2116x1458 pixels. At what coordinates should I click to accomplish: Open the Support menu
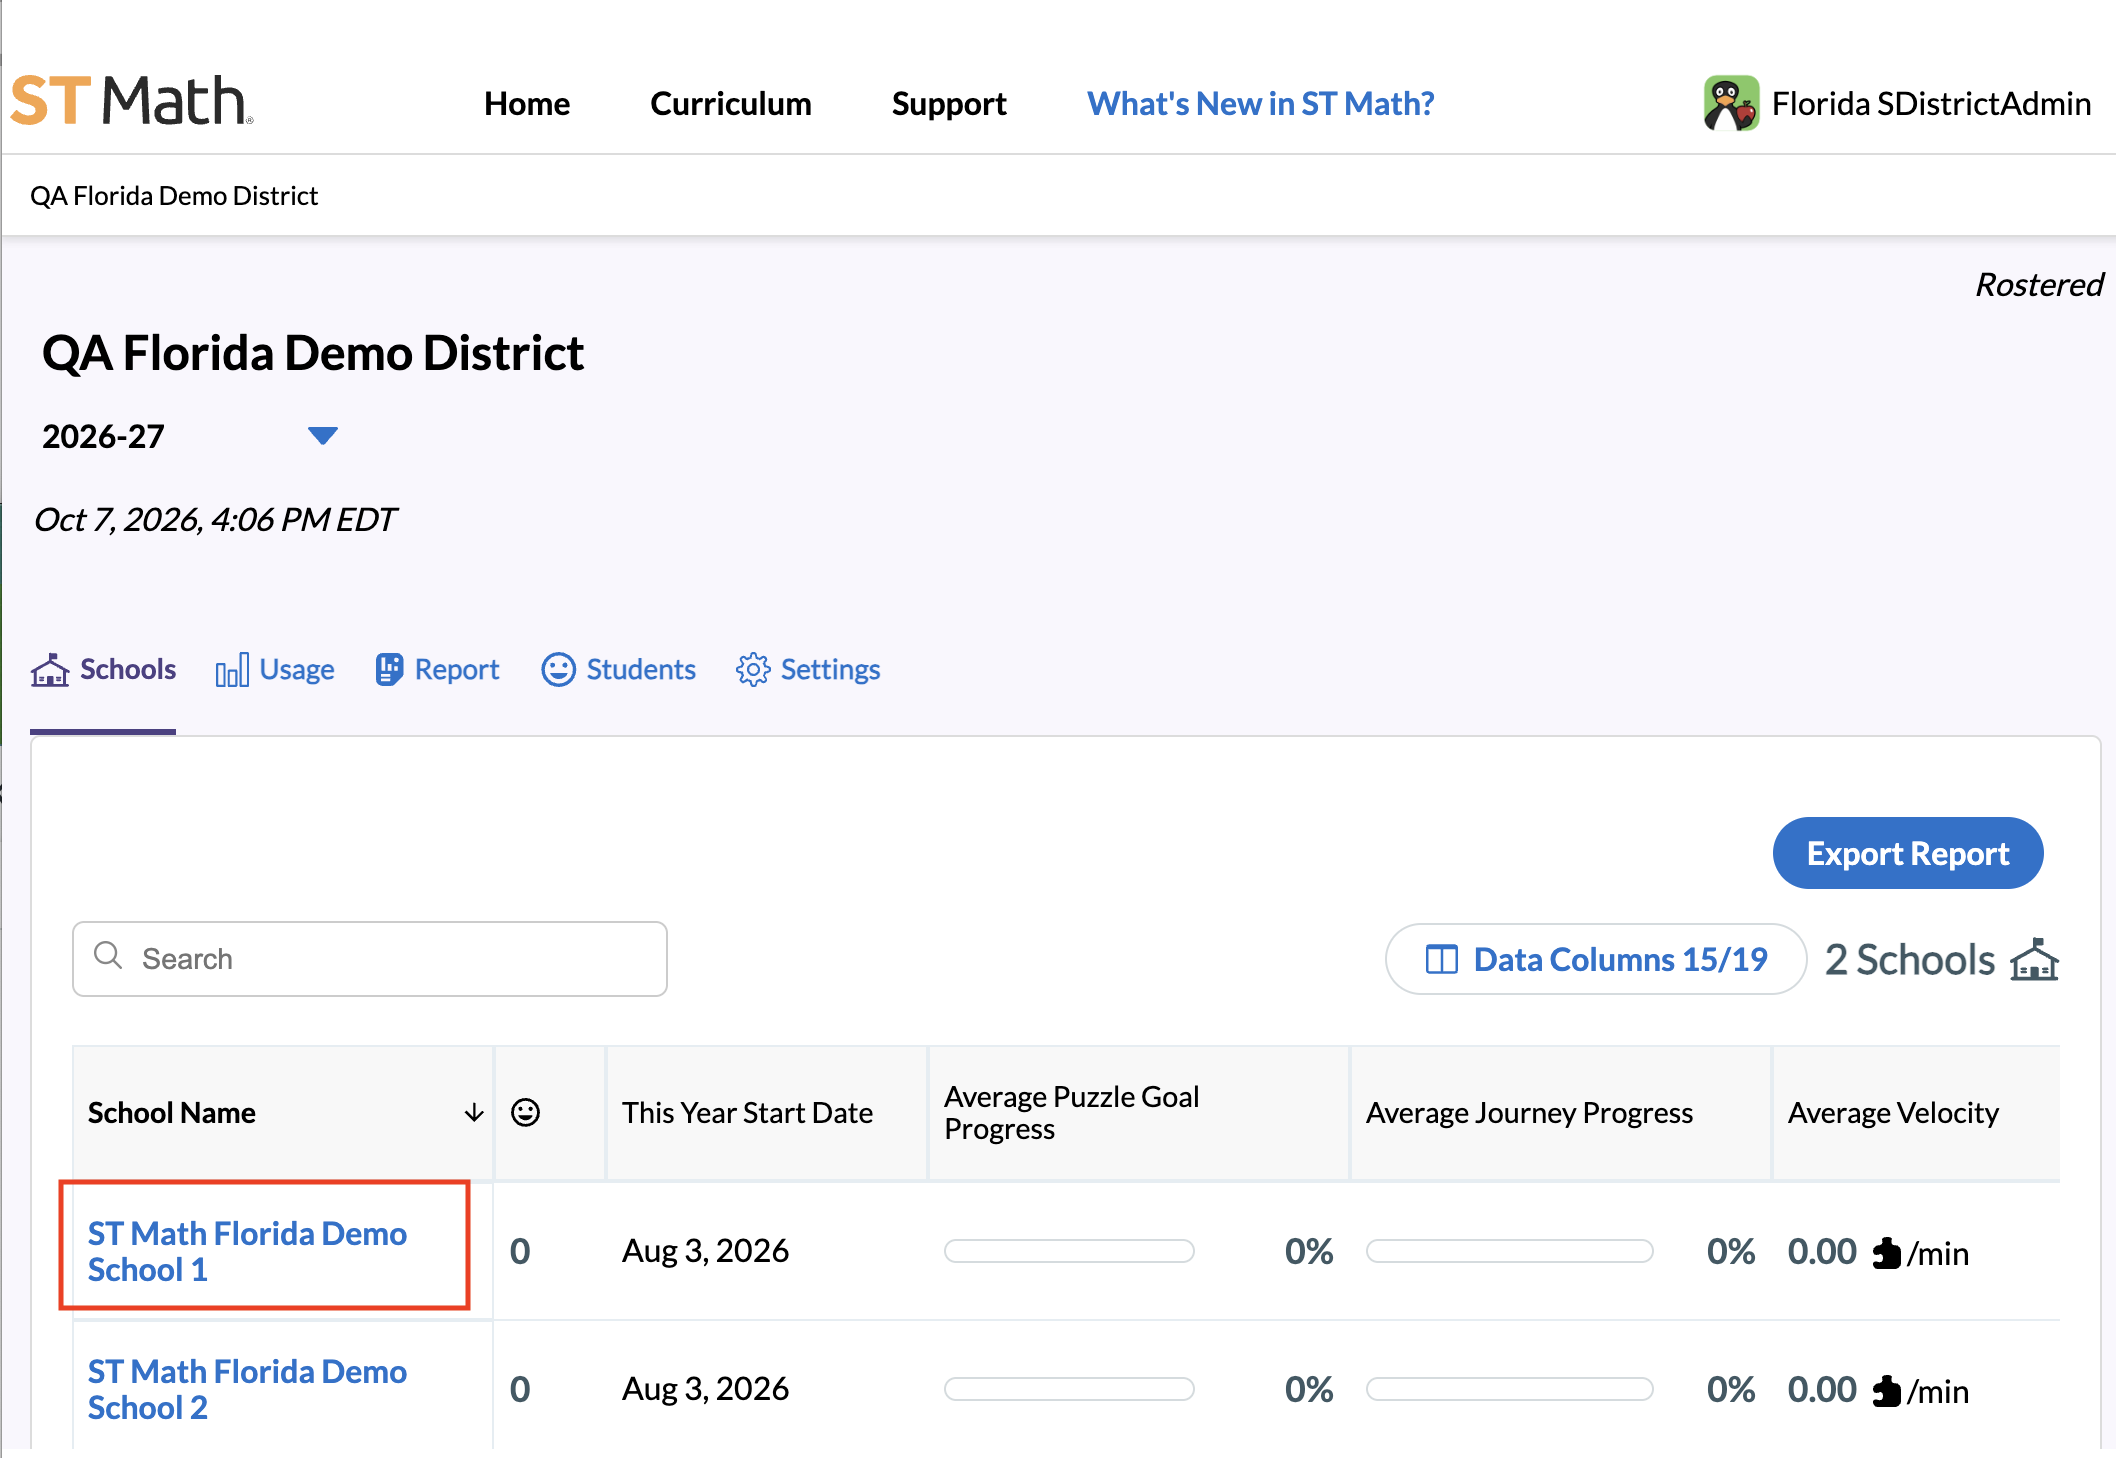click(x=949, y=104)
